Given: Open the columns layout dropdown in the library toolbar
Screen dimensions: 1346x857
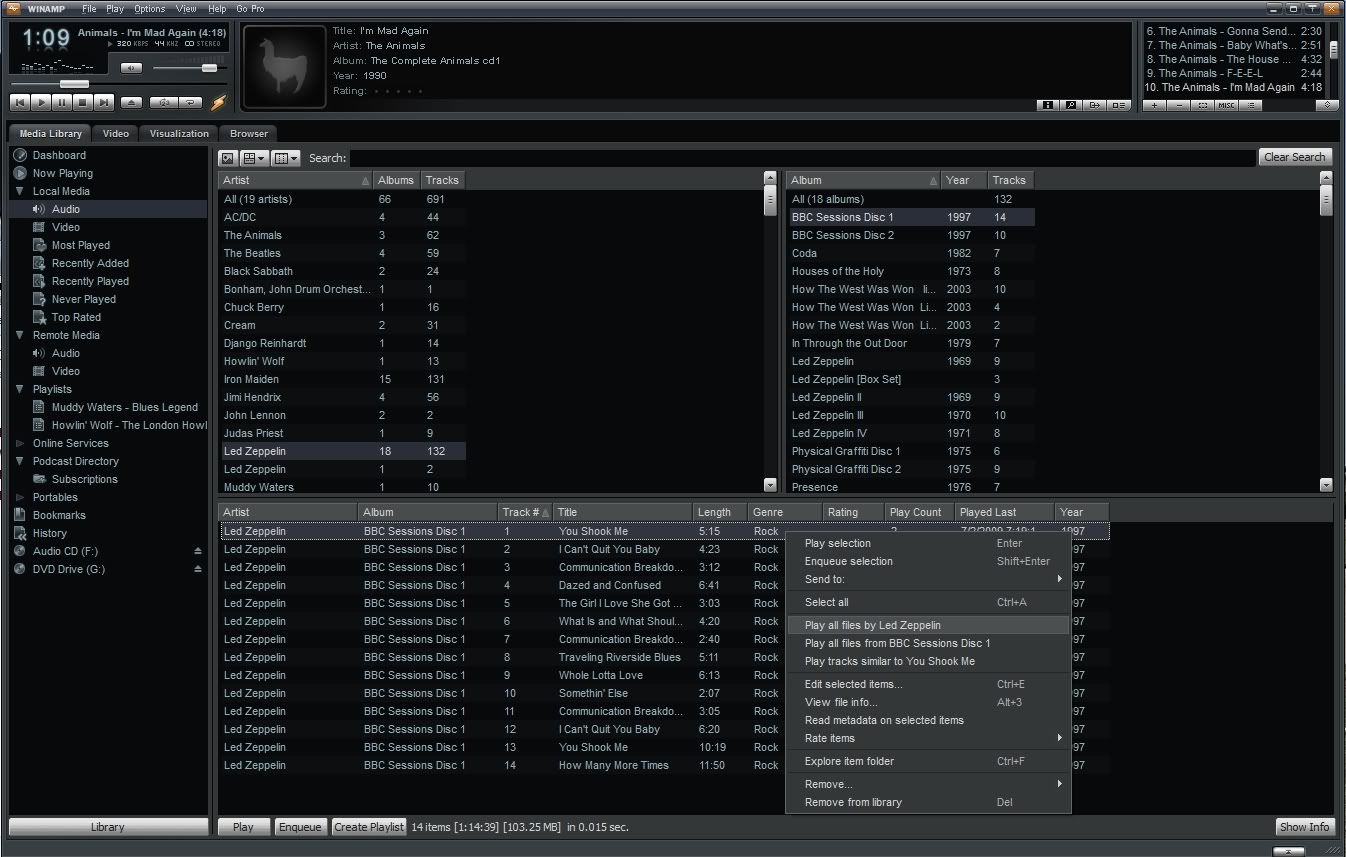Looking at the screenshot, I should [286, 158].
